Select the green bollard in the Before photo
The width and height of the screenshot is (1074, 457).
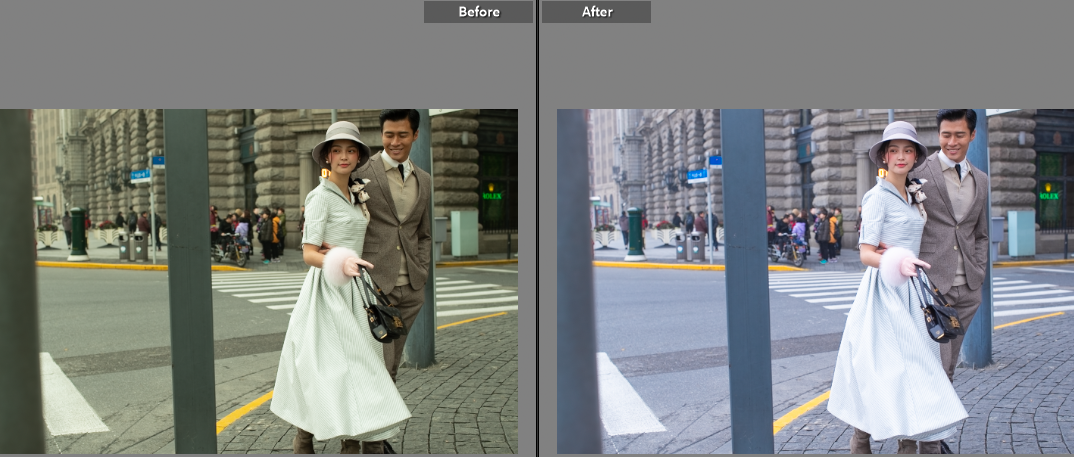point(77,234)
